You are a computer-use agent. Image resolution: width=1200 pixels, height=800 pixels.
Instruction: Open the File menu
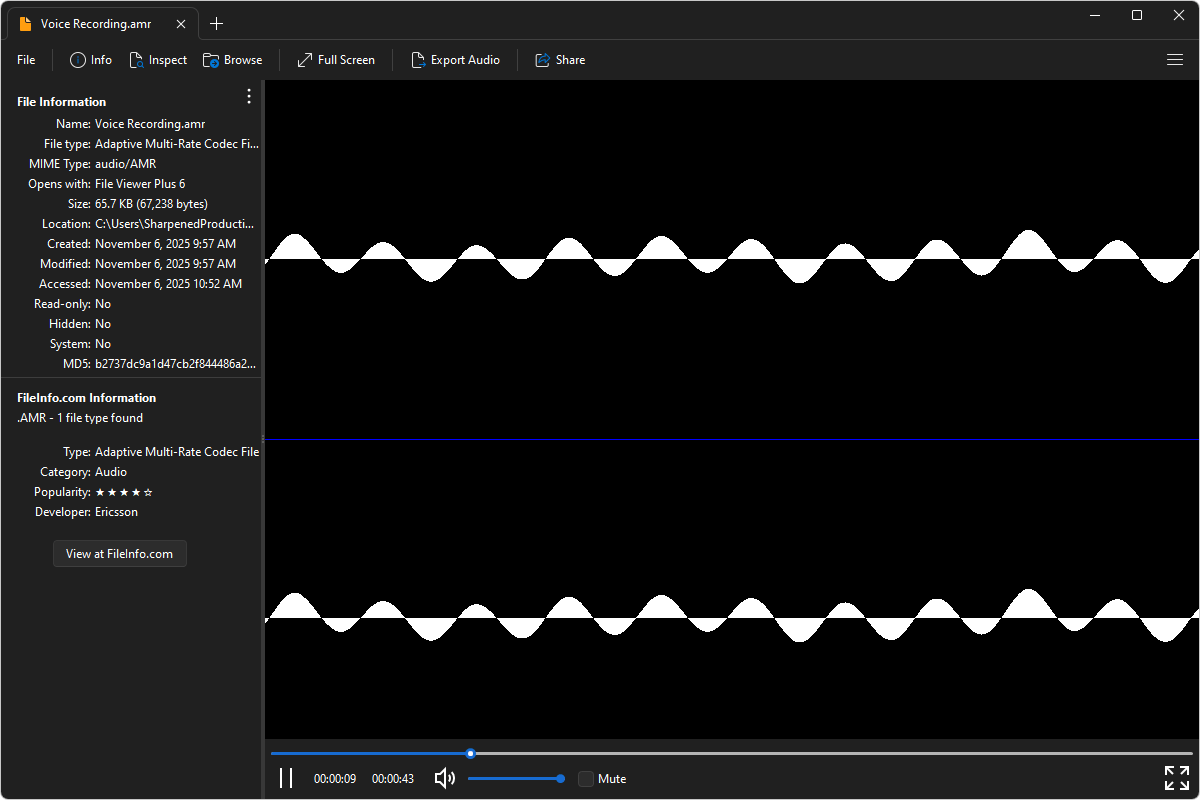tap(25, 60)
